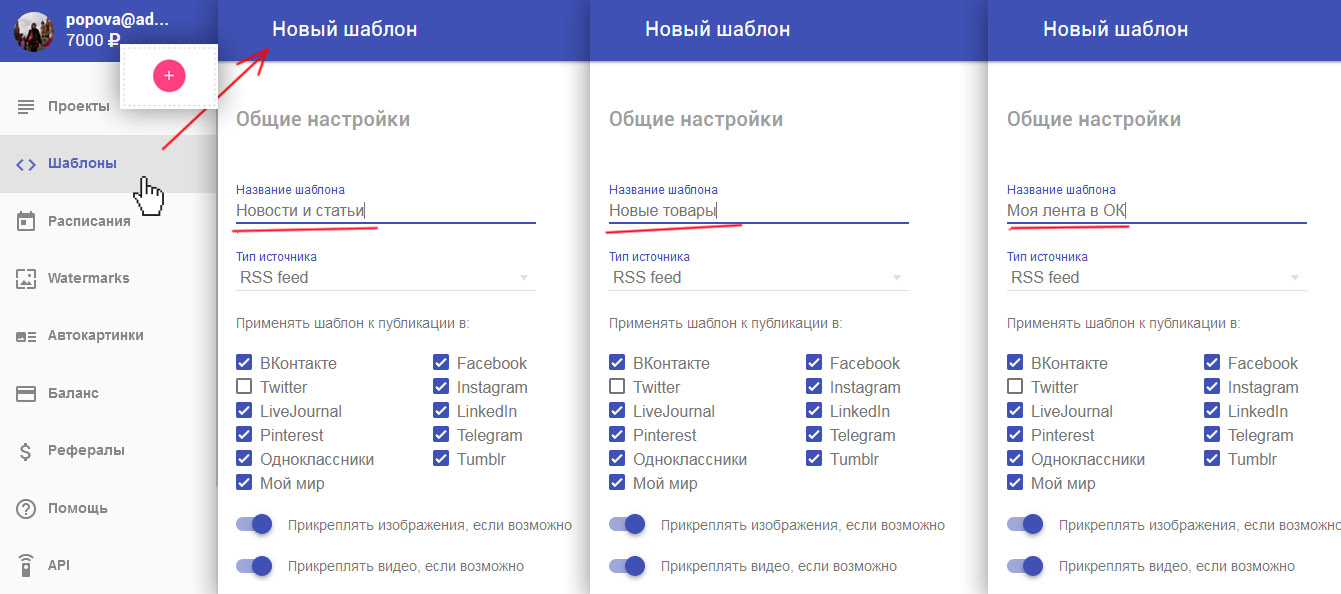
Task: Open source type dropdown in first panel
Action: click(x=385, y=277)
